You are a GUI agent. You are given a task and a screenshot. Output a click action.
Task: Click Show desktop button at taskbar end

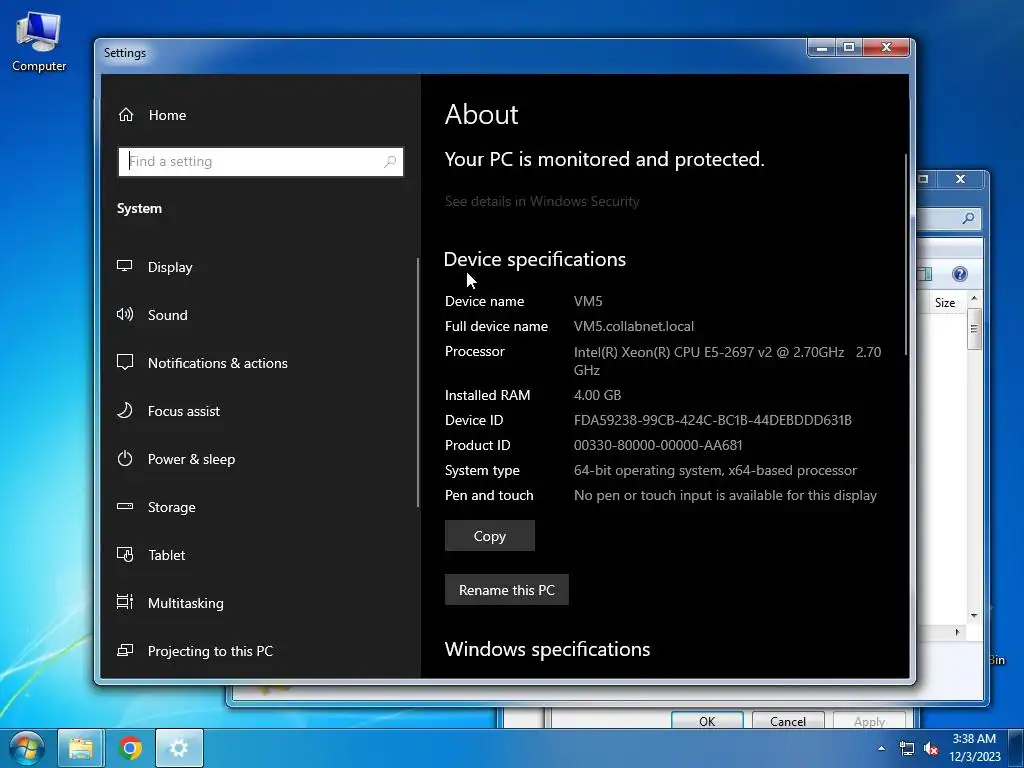point(1016,748)
